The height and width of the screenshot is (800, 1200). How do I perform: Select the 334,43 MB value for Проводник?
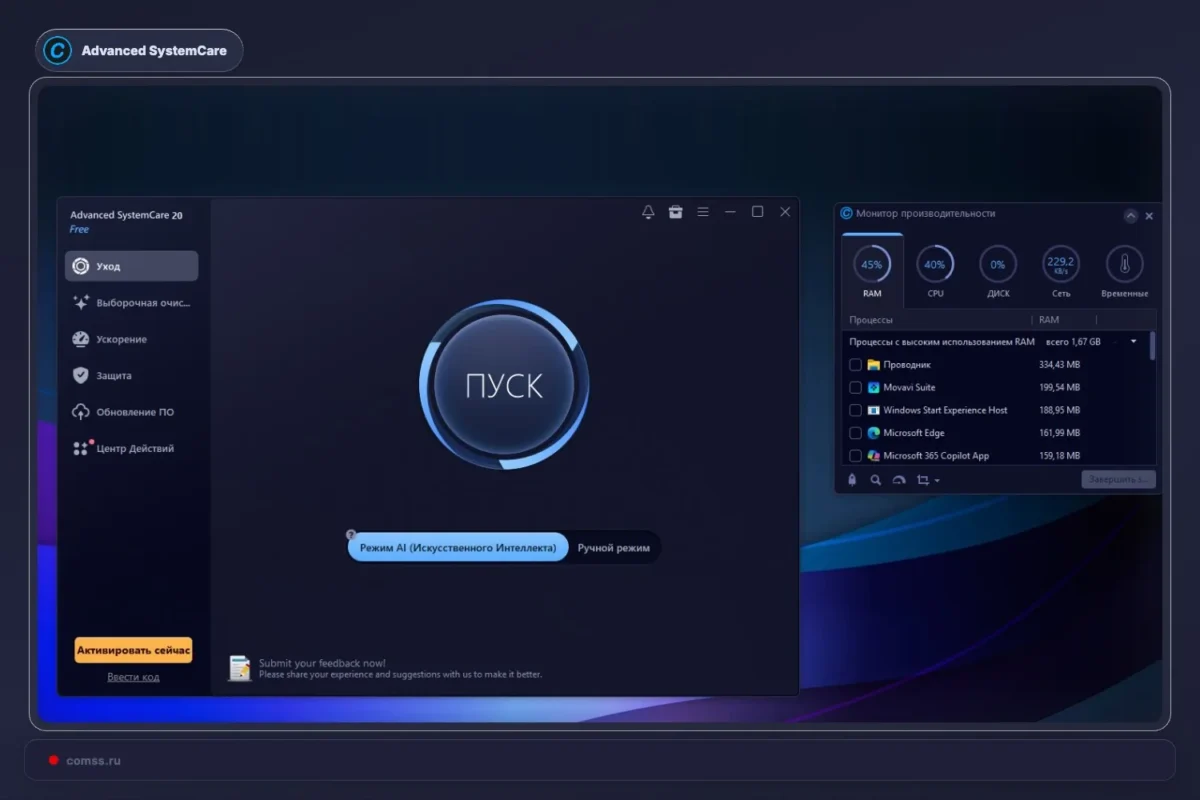pos(1059,365)
